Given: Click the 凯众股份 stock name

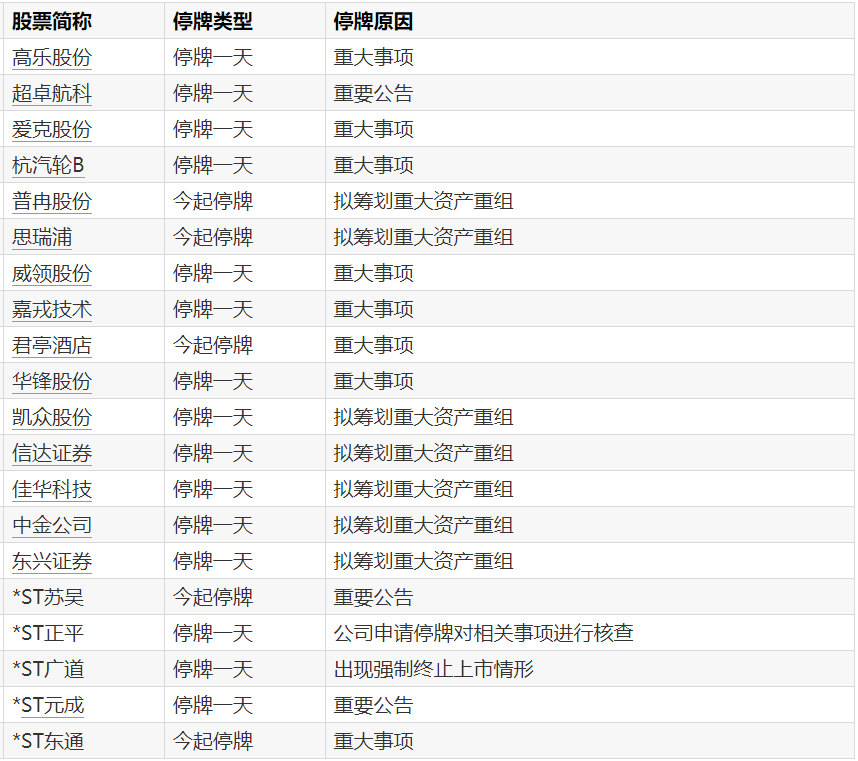Looking at the screenshot, I should tap(51, 418).
